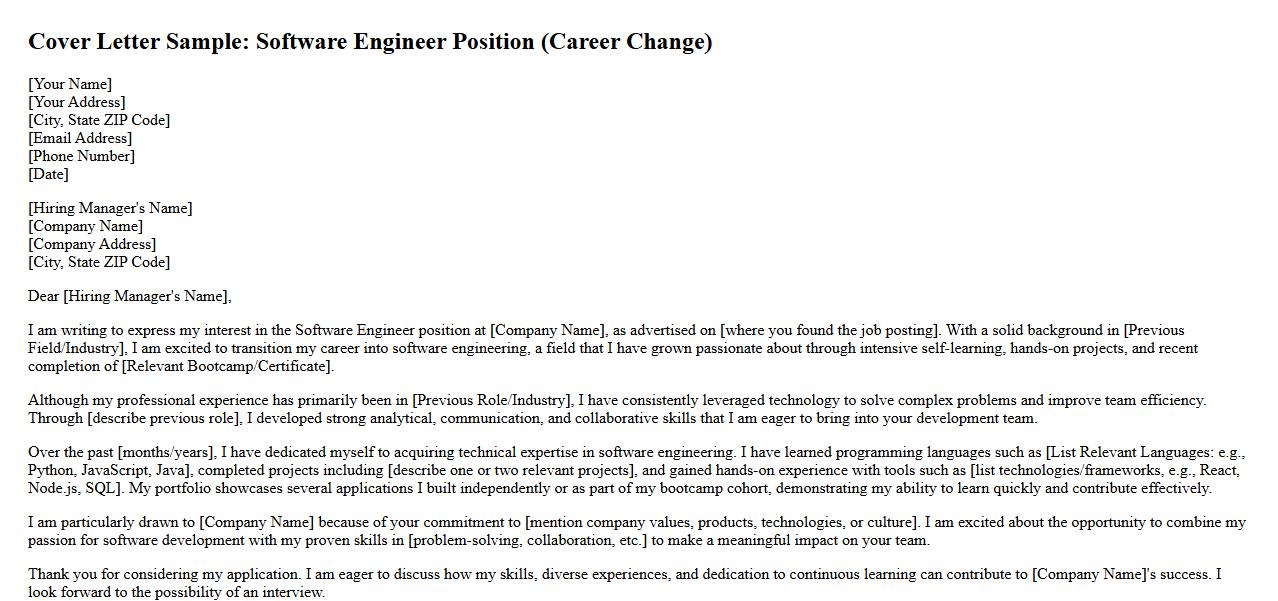Click the [Your Name] placeholder line

(x=70, y=84)
